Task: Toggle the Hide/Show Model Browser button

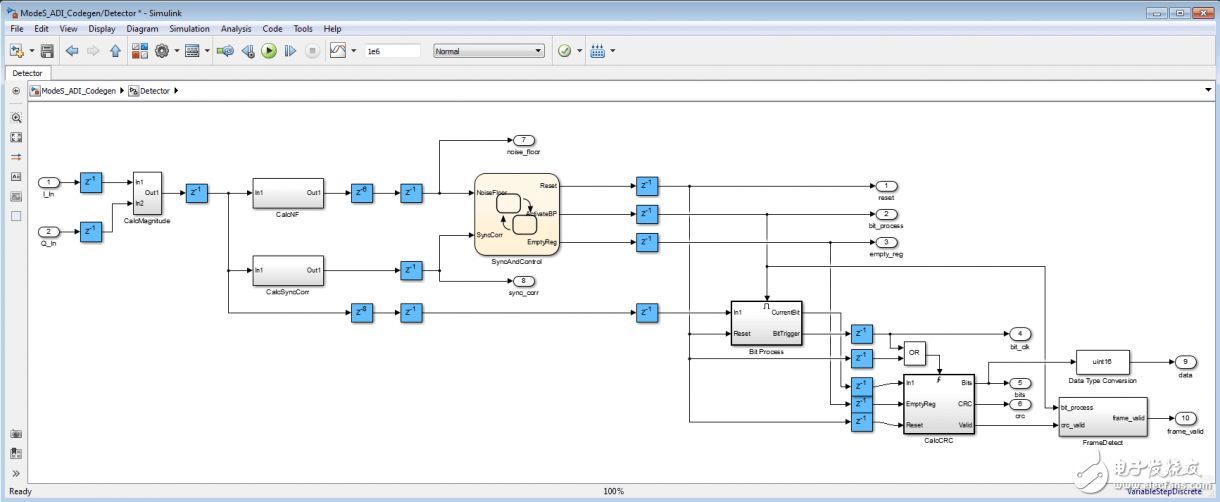Action: pyautogui.click(x=16, y=91)
